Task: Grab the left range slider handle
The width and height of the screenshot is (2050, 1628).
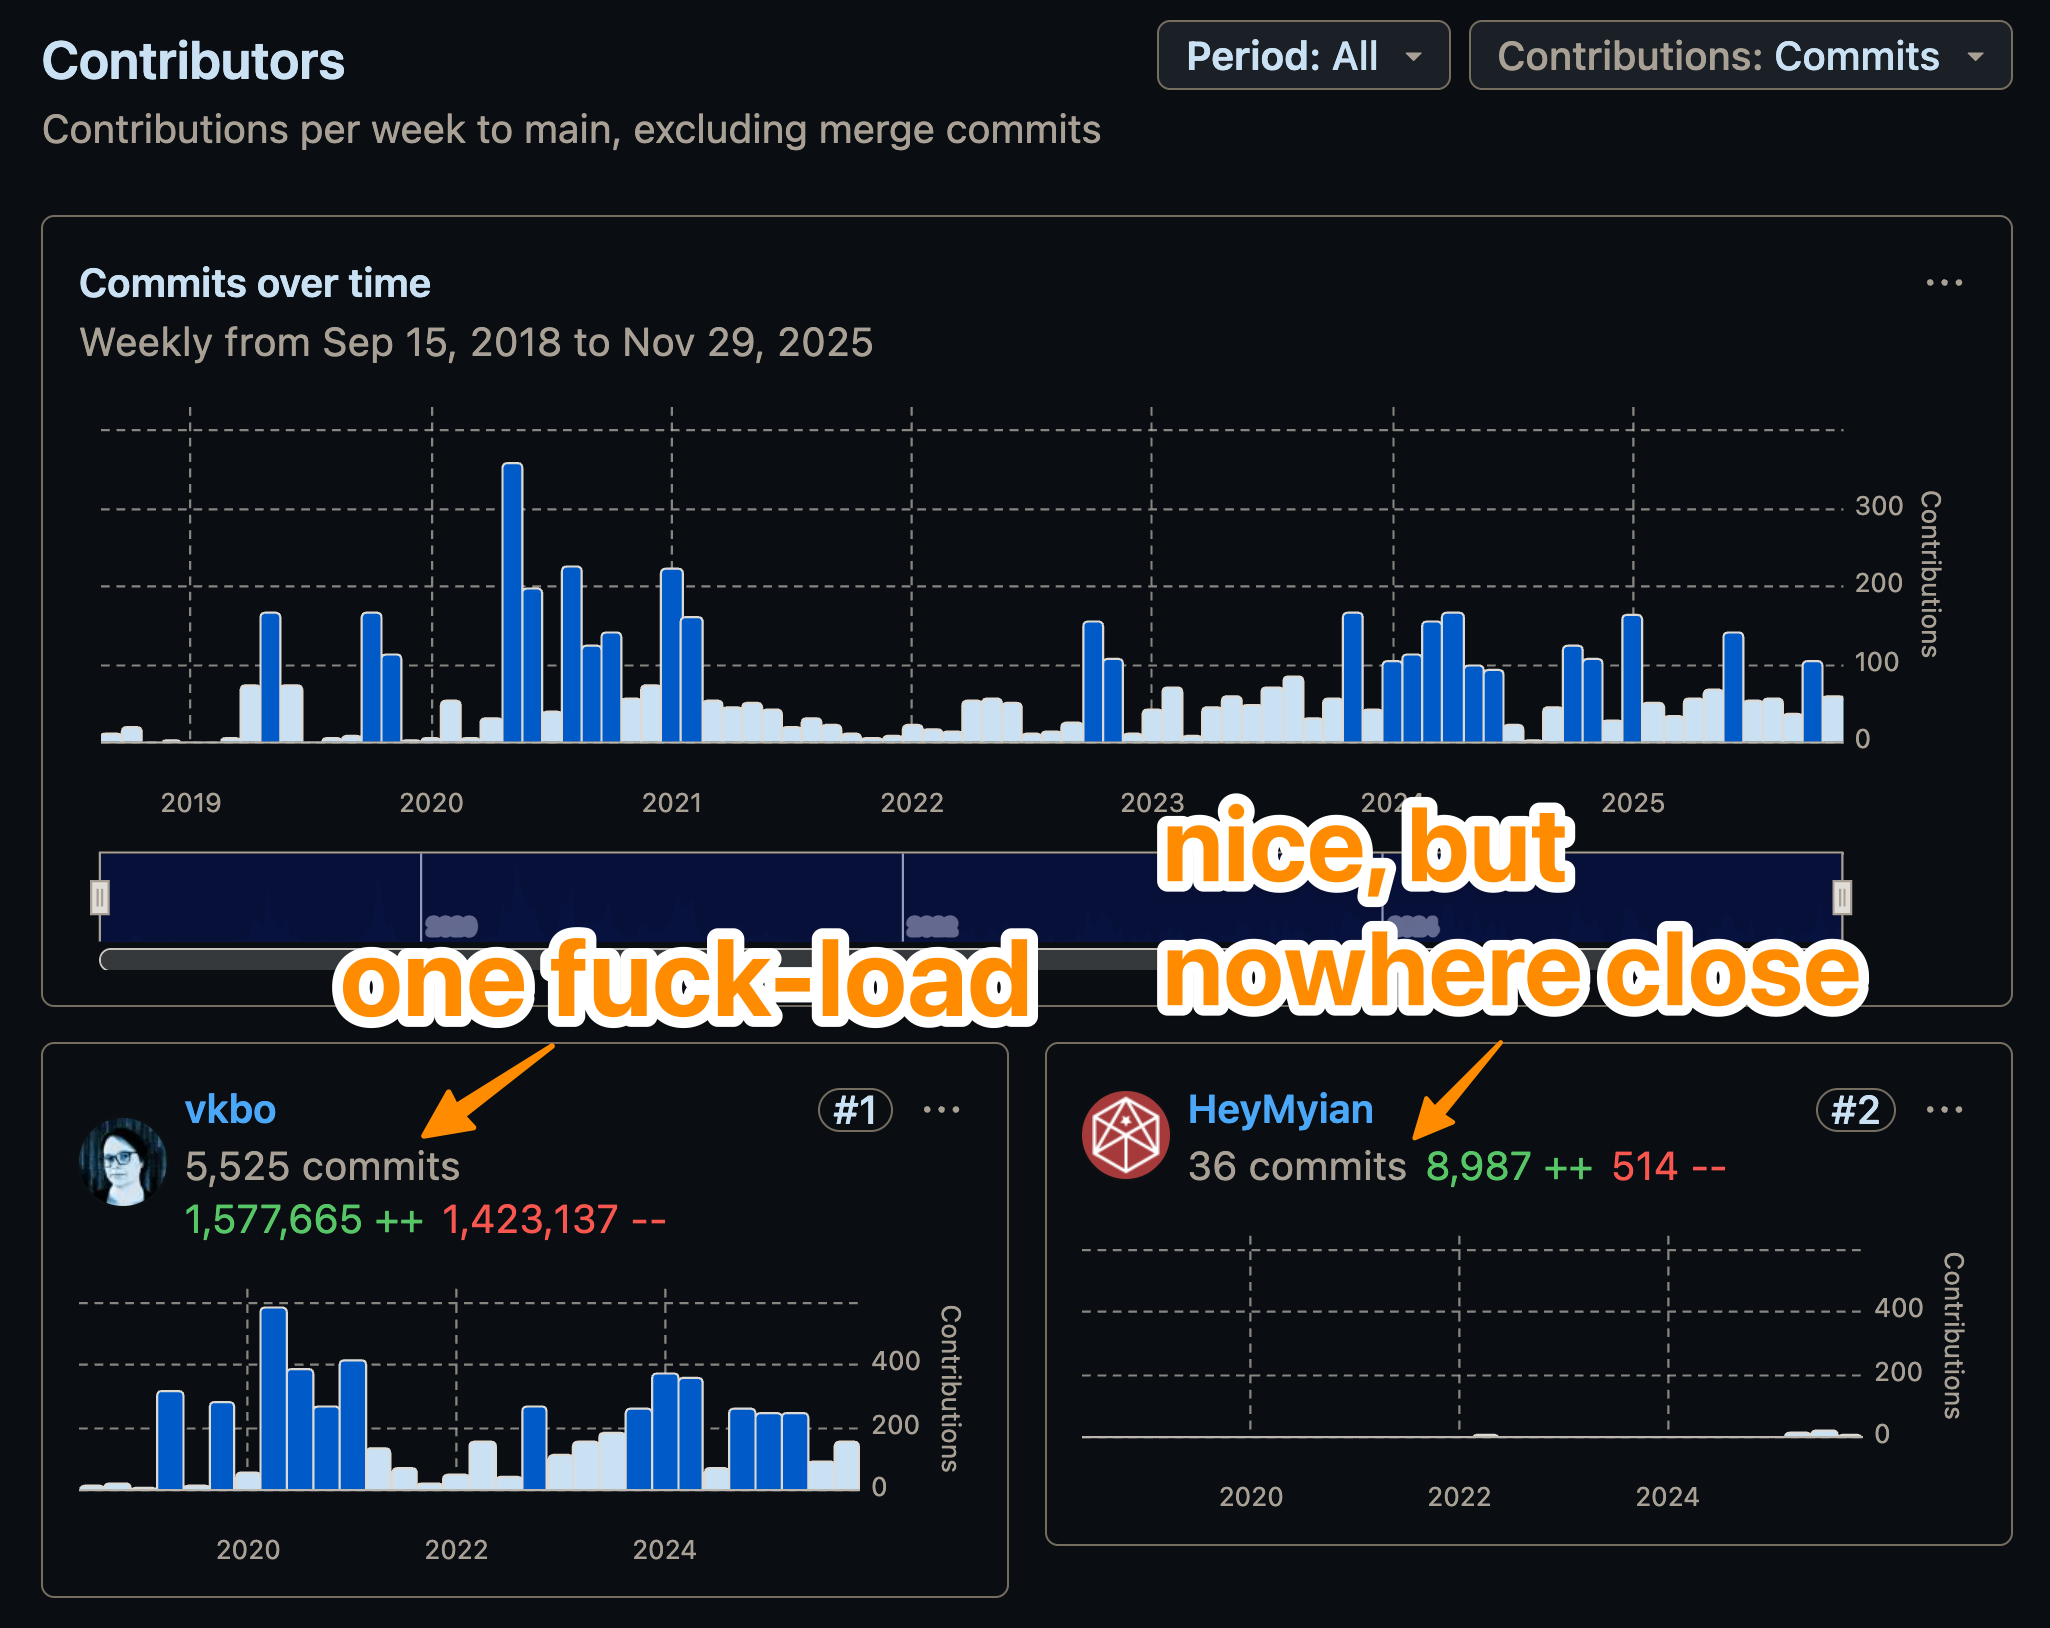Action: pos(100,897)
